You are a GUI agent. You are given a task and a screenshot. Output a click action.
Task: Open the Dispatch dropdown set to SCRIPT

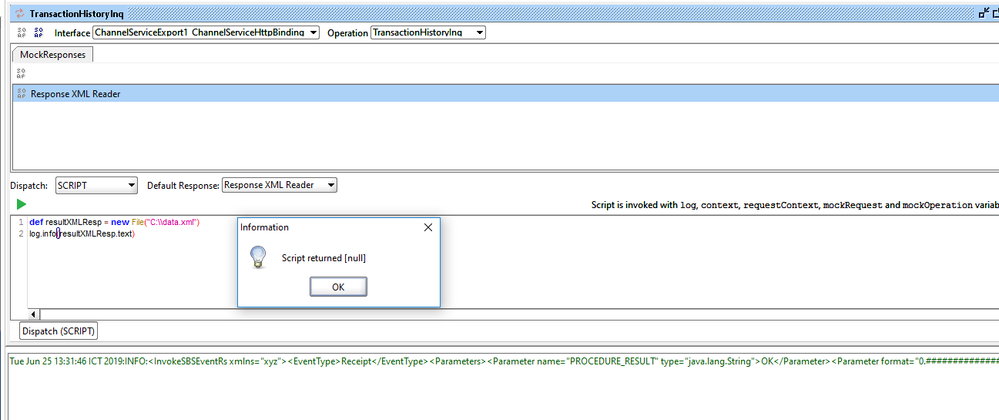(96, 185)
